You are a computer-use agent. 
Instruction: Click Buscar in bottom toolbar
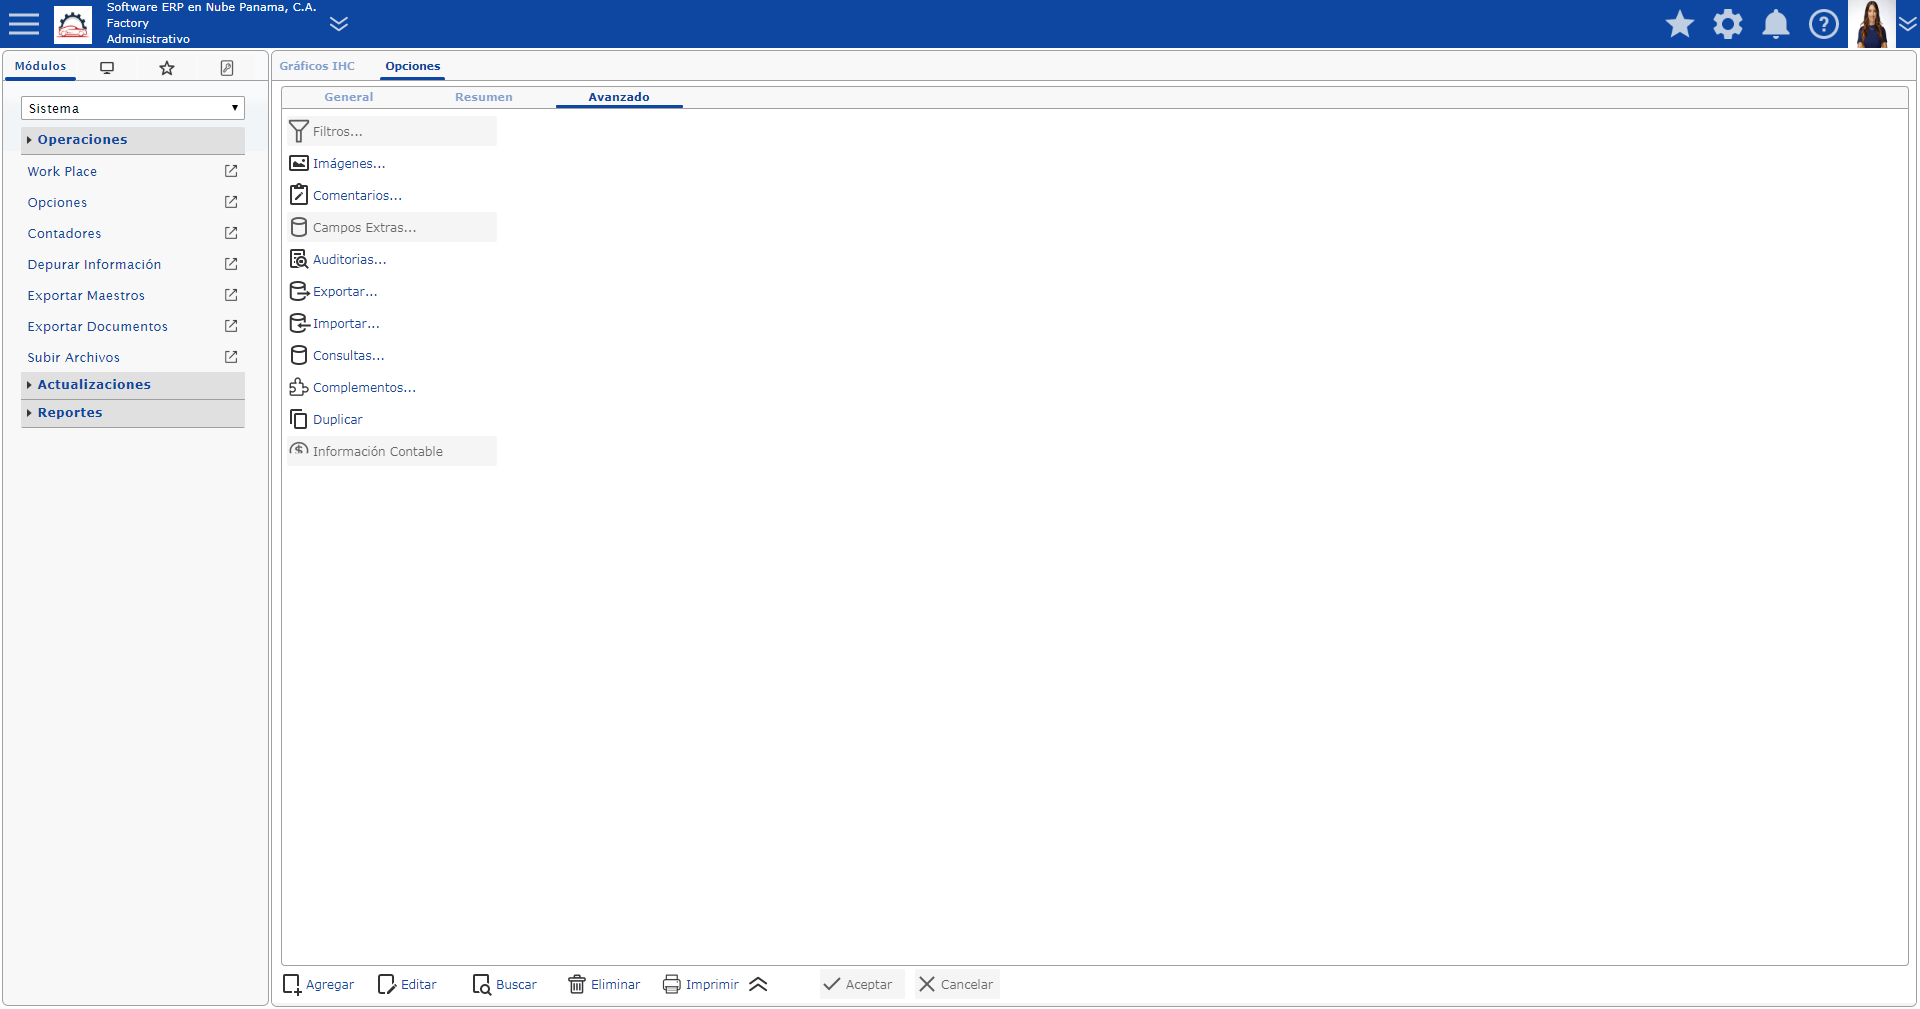(x=505, y=985)
